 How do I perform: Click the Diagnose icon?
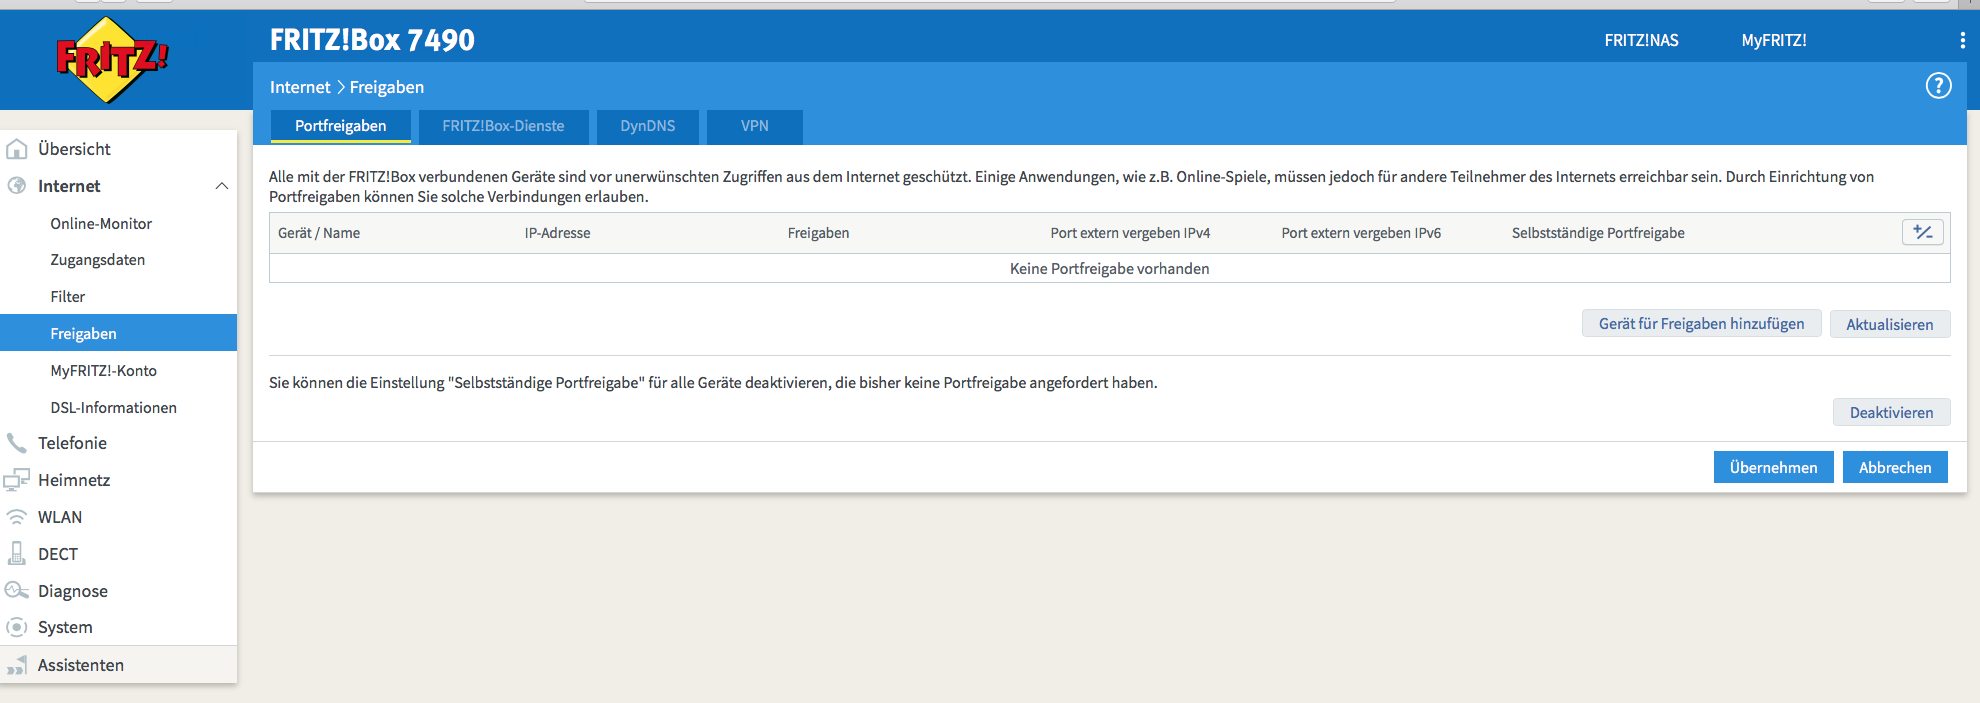coord(17,590)
